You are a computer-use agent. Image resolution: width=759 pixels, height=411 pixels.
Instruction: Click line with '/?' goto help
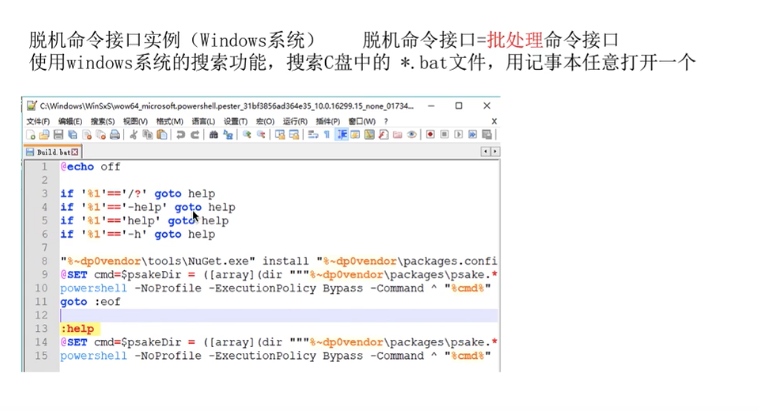[x=137, y=194]
